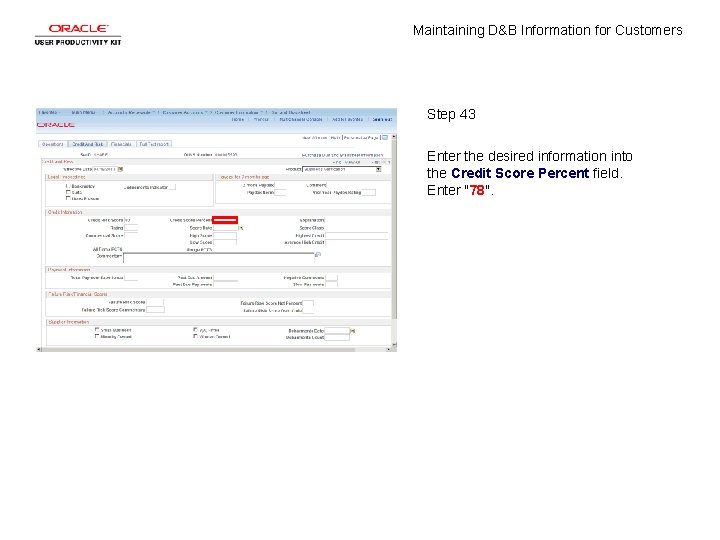Click the Effective Date input field
Viewport: 720px width, 540px height.
click(x=105, y=169)
